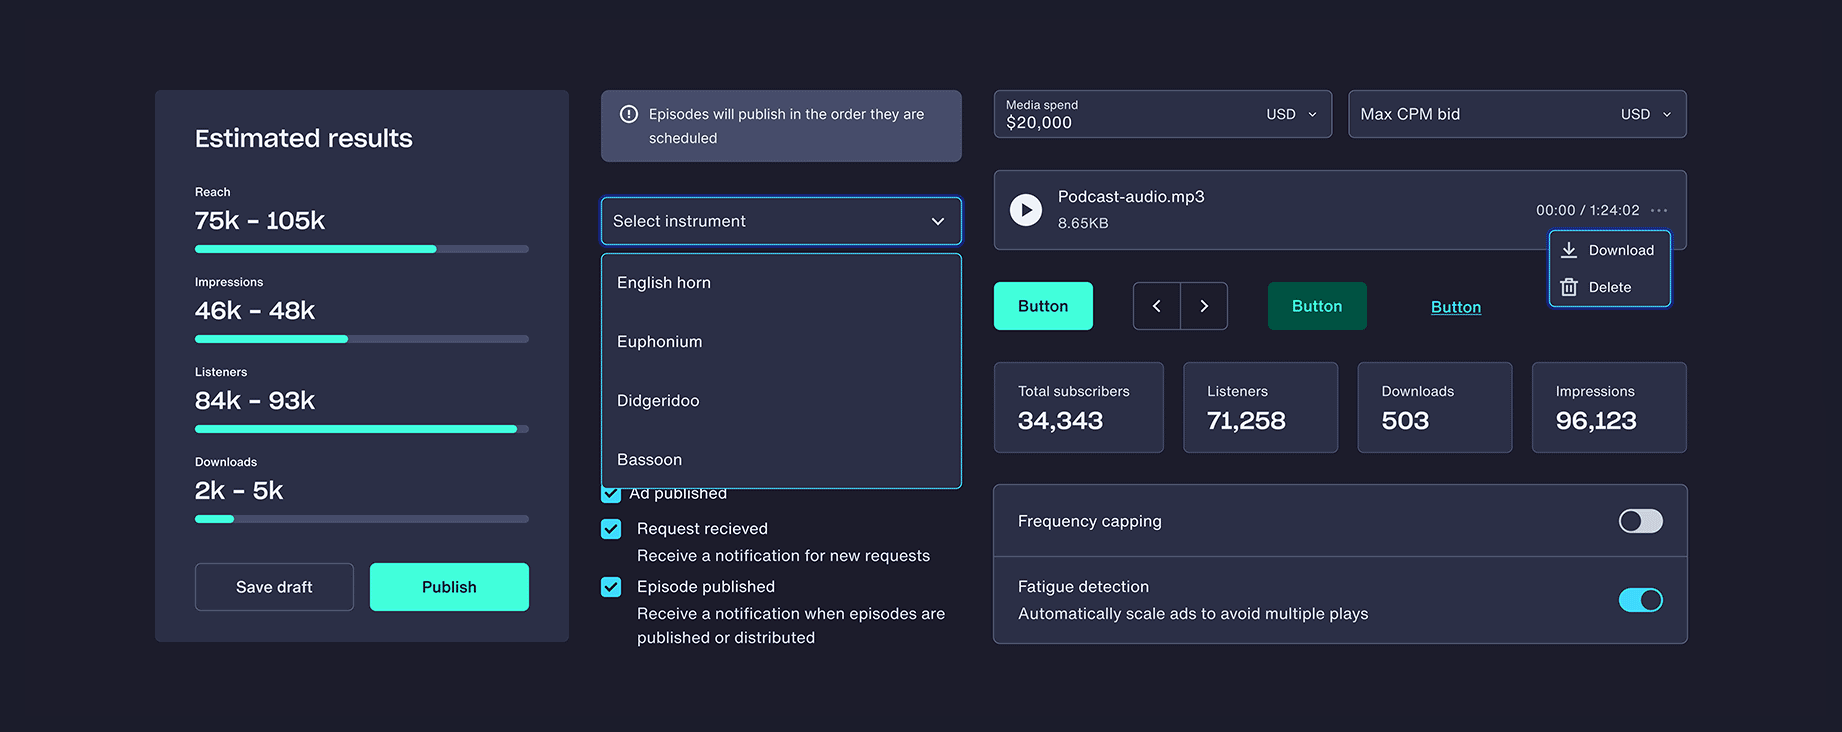Click the 46k - 48k impressions value
1842x732 pixels.
pos(255,310)
